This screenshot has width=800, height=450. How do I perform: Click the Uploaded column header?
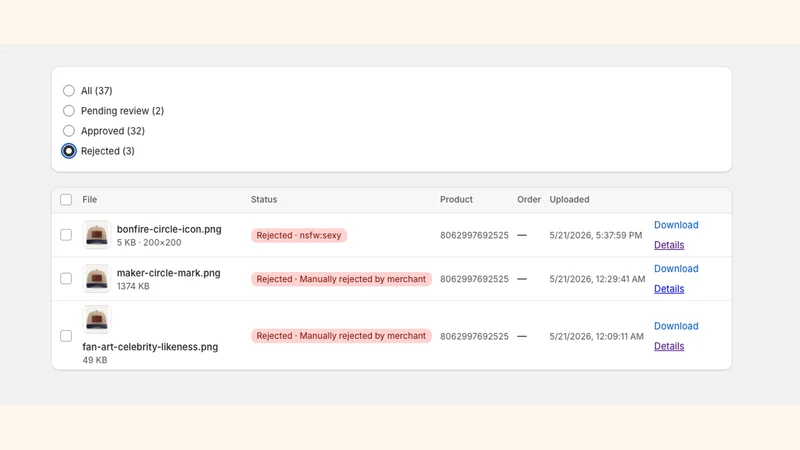click(x=569, y=199)
